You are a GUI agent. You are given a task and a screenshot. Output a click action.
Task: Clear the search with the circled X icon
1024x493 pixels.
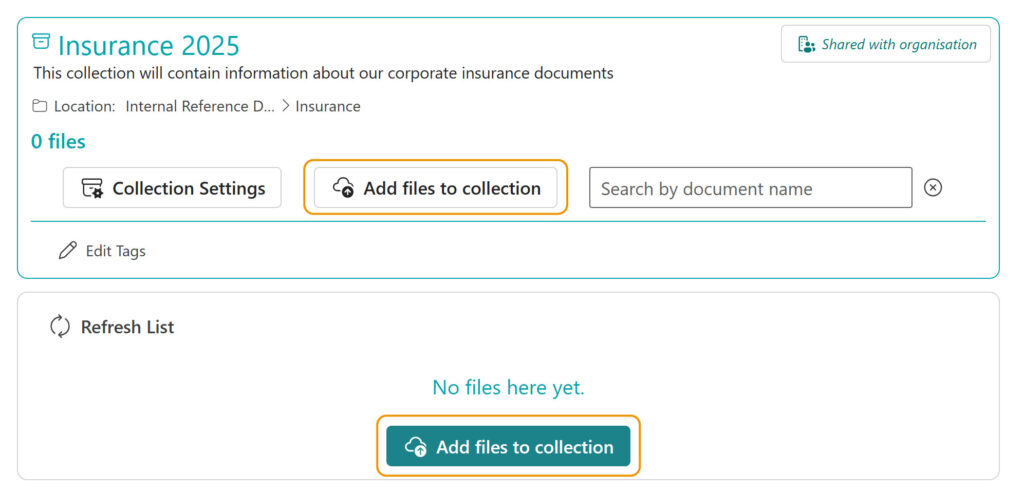[932, 187]
